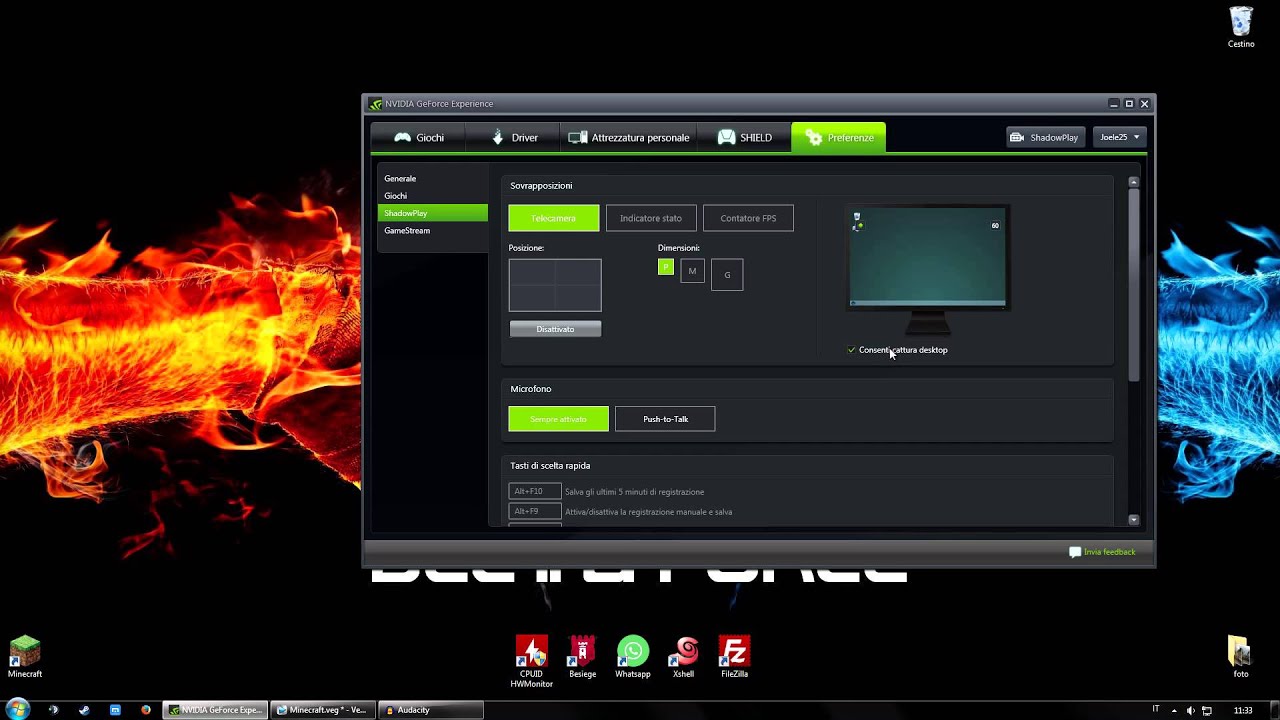Screen dimensions: 1280x720
Task: Click the Alt+F9 hotkey field
Action: [x=535, y=511]
